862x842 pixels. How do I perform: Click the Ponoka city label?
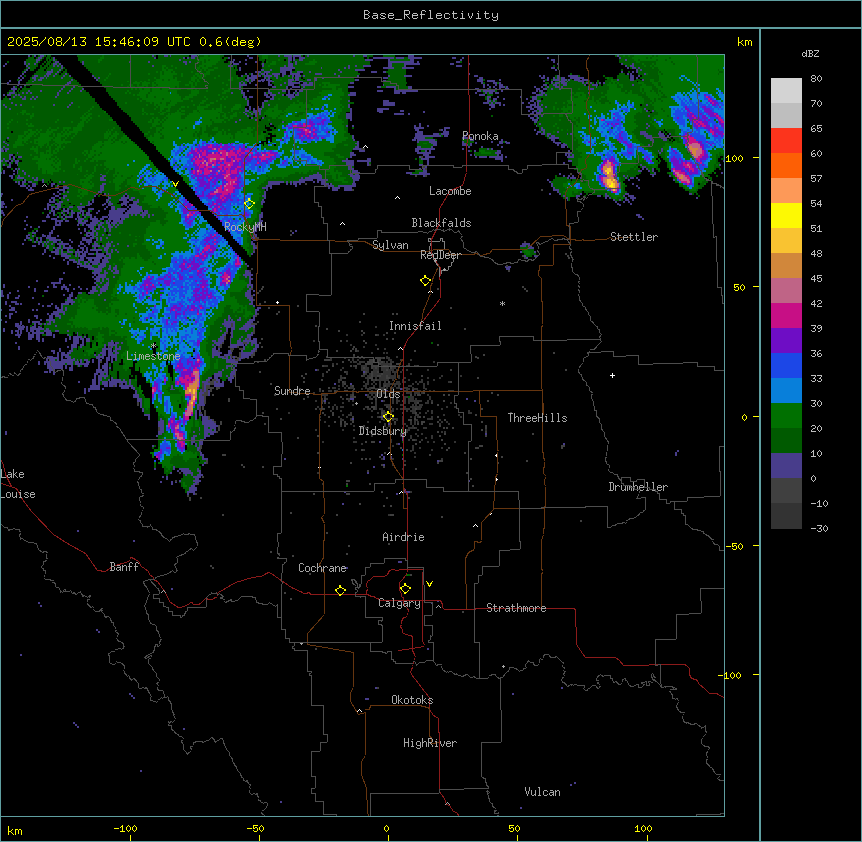pyautogui.click(x=480, y=136)
